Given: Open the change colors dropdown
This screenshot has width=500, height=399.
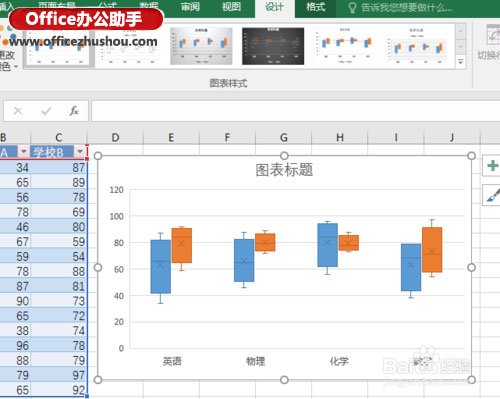Looking at the screenshot, I should click(x=7, y=60).
